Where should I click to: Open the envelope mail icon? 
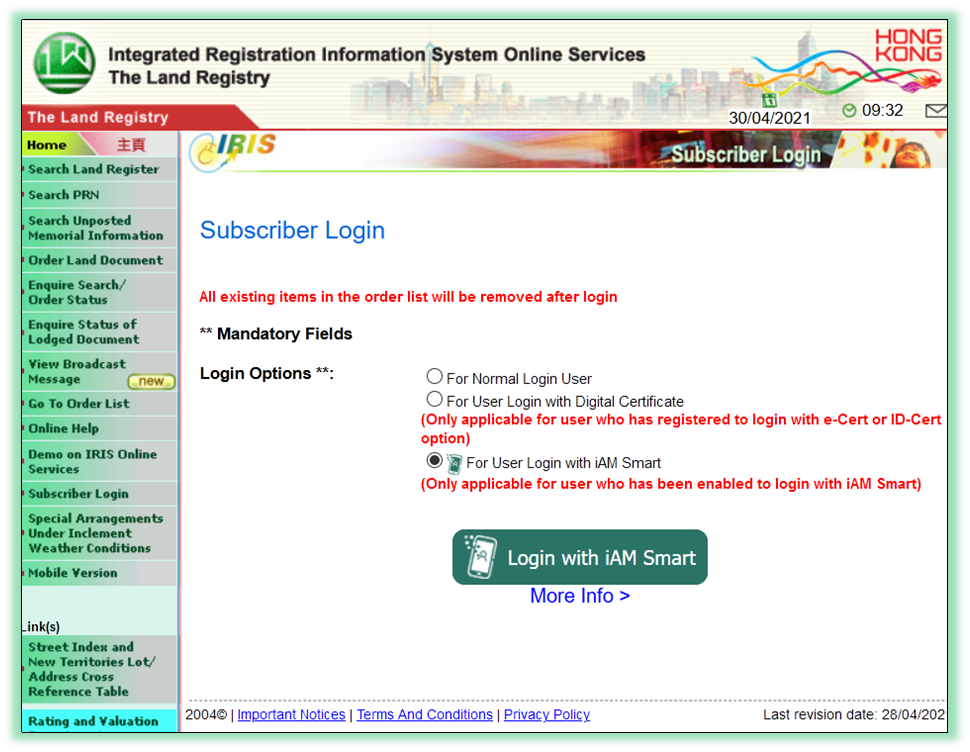pyautogui.click(x=936, y=111)
